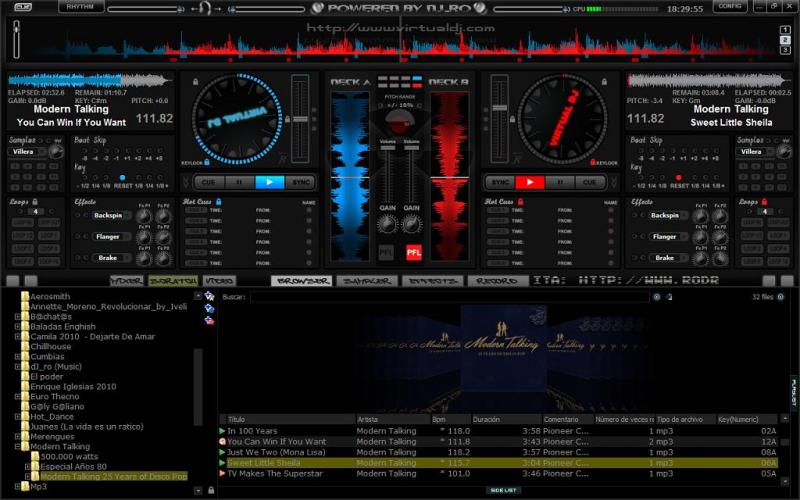Screen dimensions: 800x500
Task: Click the Cue button on deck B
Action: [x=590, y=182]
